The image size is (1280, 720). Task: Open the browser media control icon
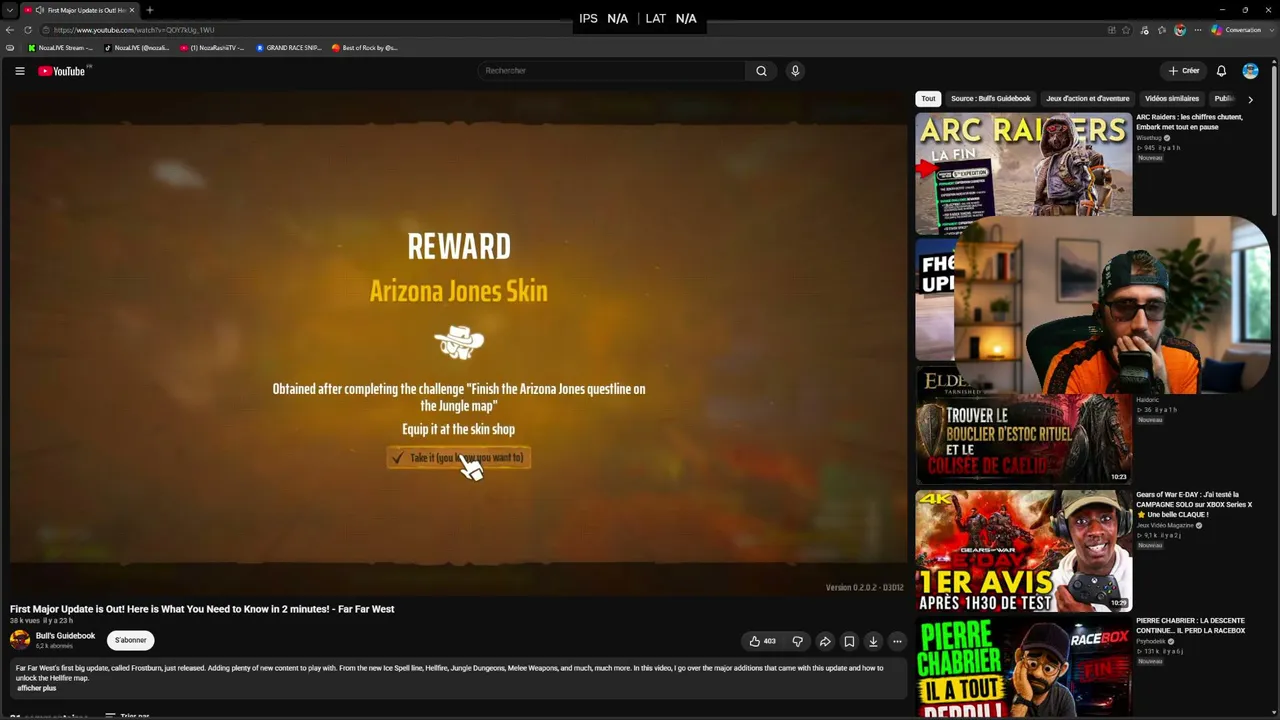click(1145, 30)
